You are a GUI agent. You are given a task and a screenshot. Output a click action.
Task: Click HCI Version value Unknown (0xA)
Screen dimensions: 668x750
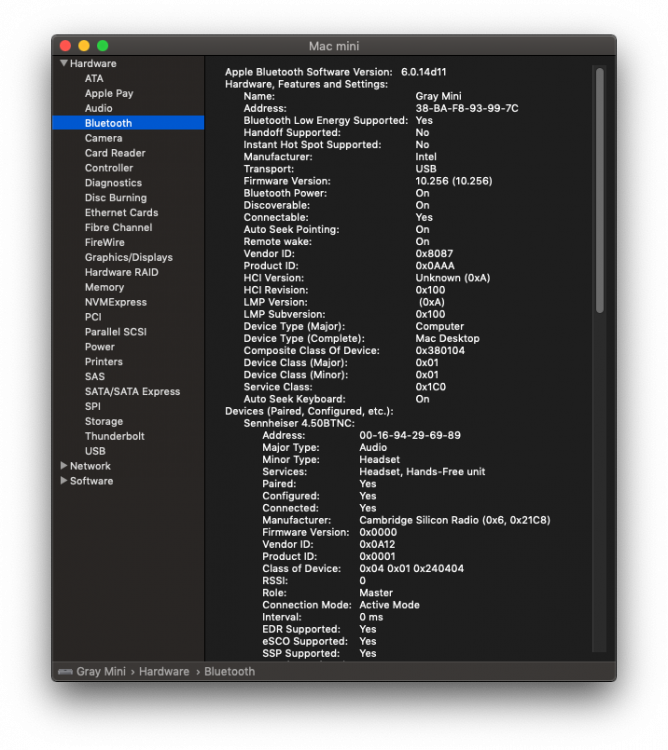coord(452,278)
